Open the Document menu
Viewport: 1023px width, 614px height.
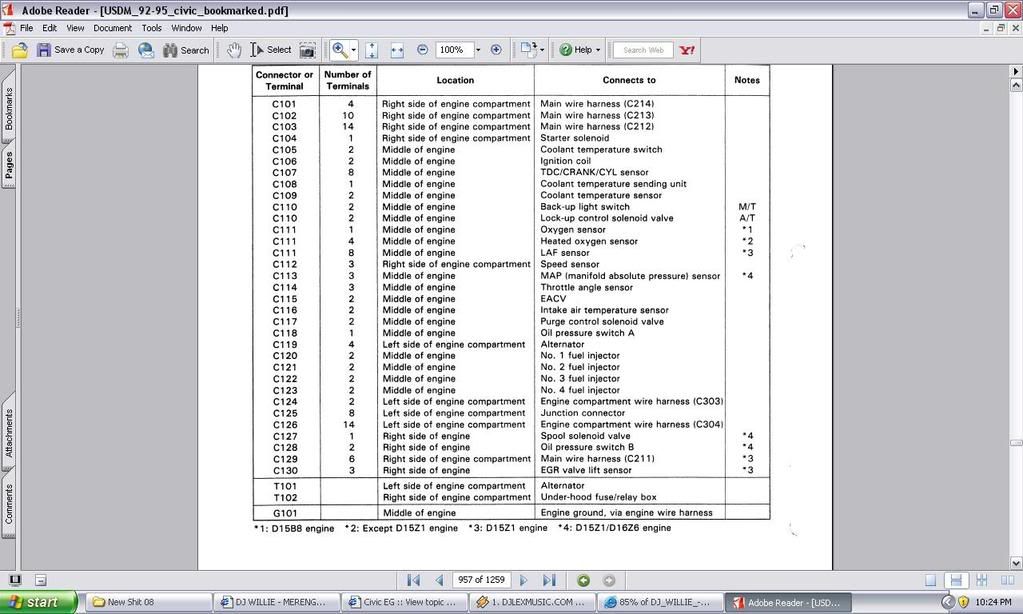[112, 28]
